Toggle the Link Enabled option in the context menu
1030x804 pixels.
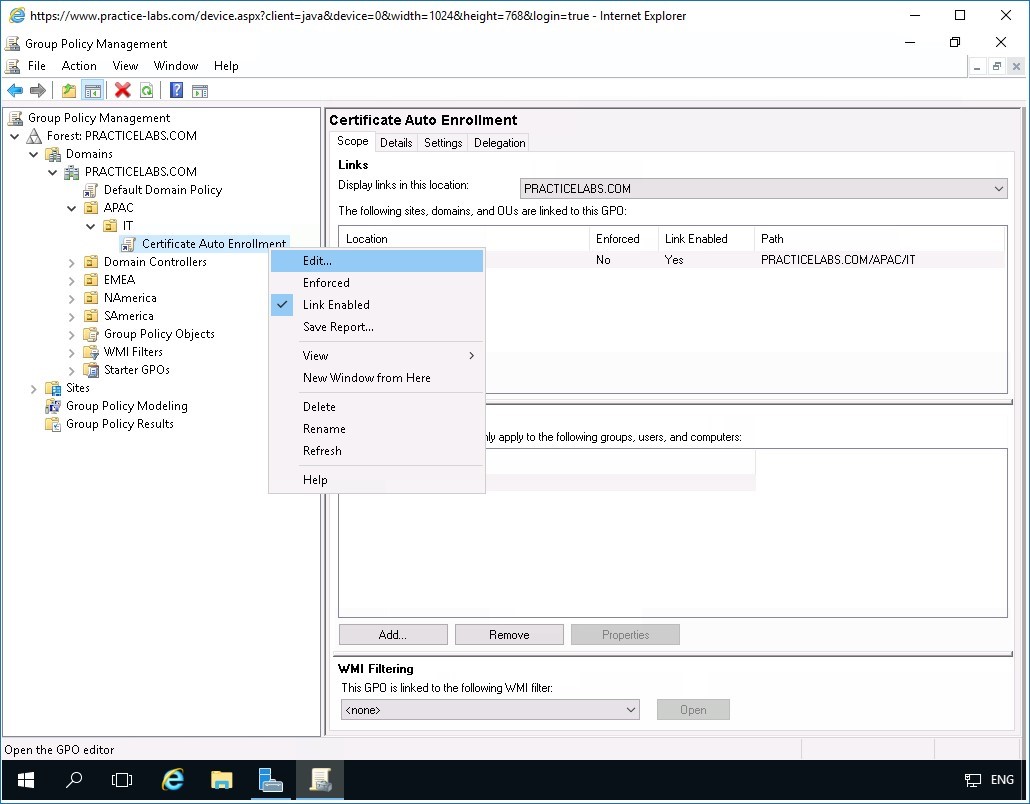click(x=334, y=305)
